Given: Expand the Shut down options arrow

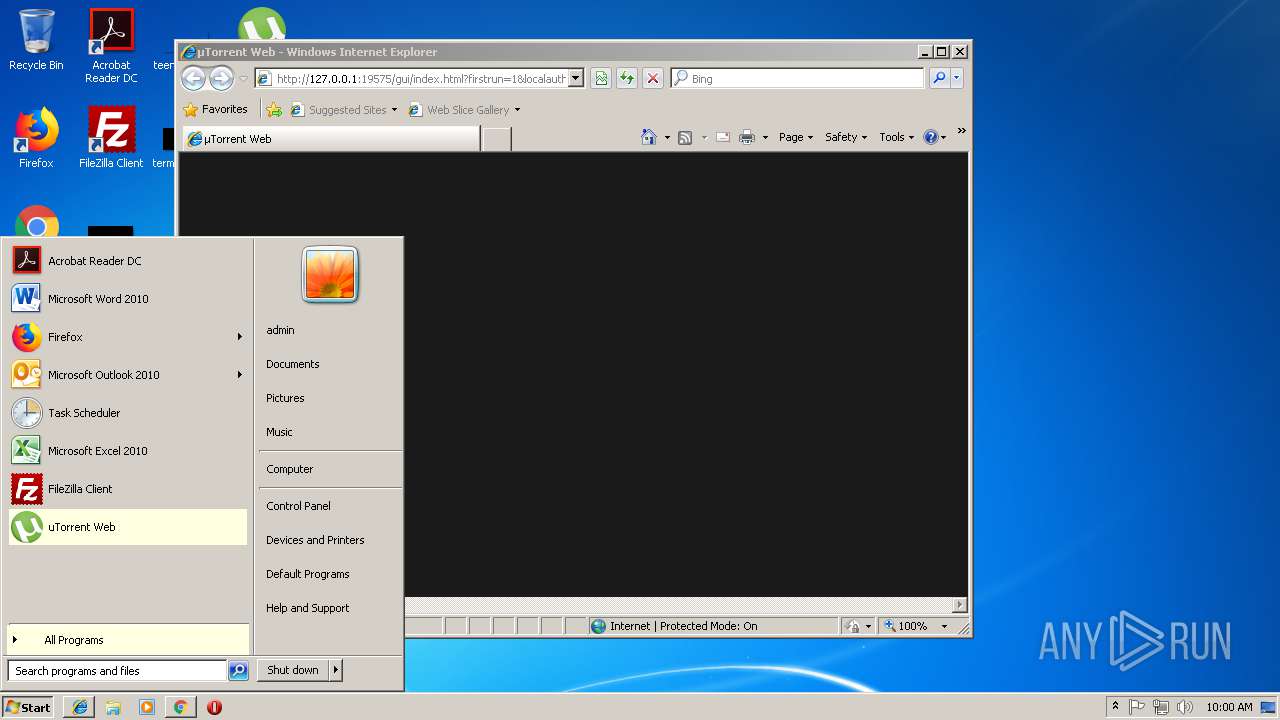Looking at the screenshot, I should 336,671.
